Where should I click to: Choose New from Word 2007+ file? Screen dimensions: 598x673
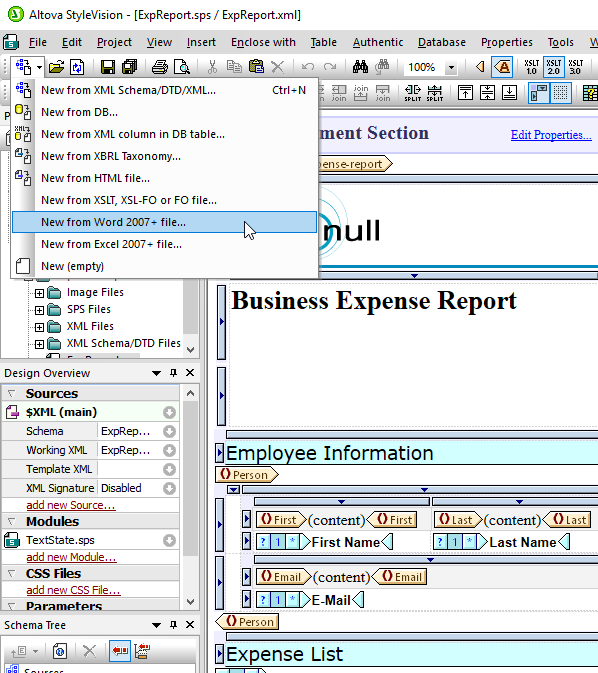165,222
